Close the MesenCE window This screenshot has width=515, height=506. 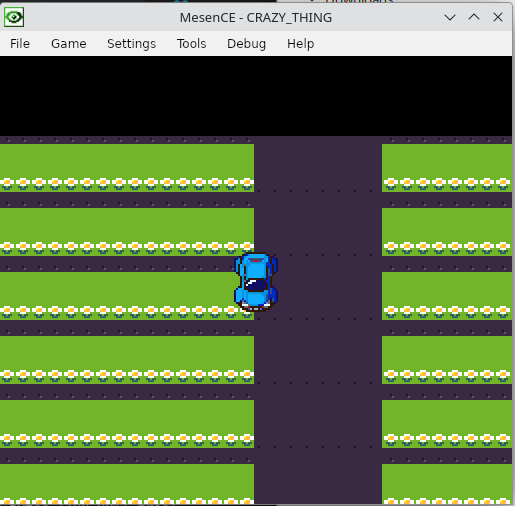(498, 17)
